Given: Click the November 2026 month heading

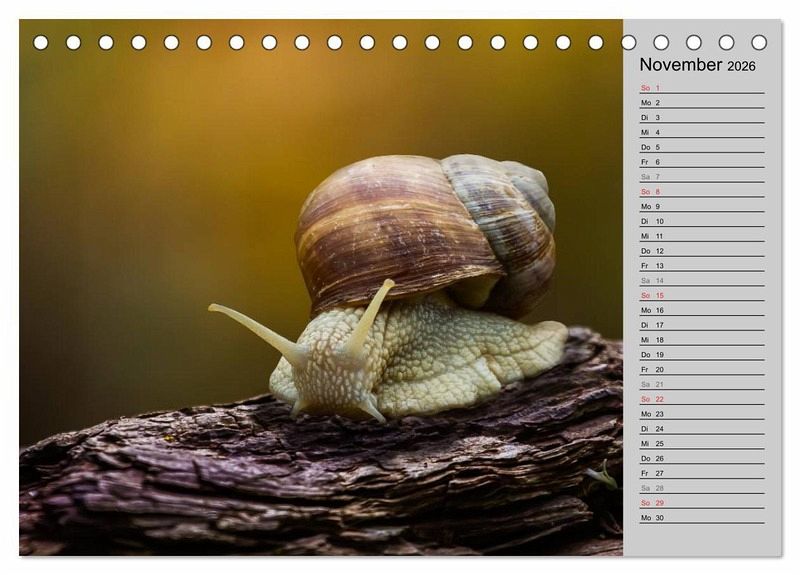Looking at the screenshot, I should (x=697, y=65).
